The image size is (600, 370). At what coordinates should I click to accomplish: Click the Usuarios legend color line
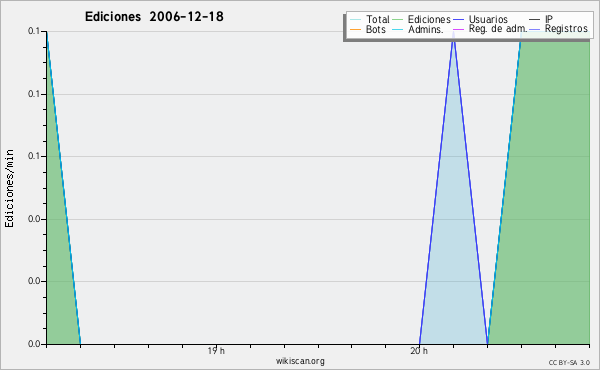(x=458, y=20)
